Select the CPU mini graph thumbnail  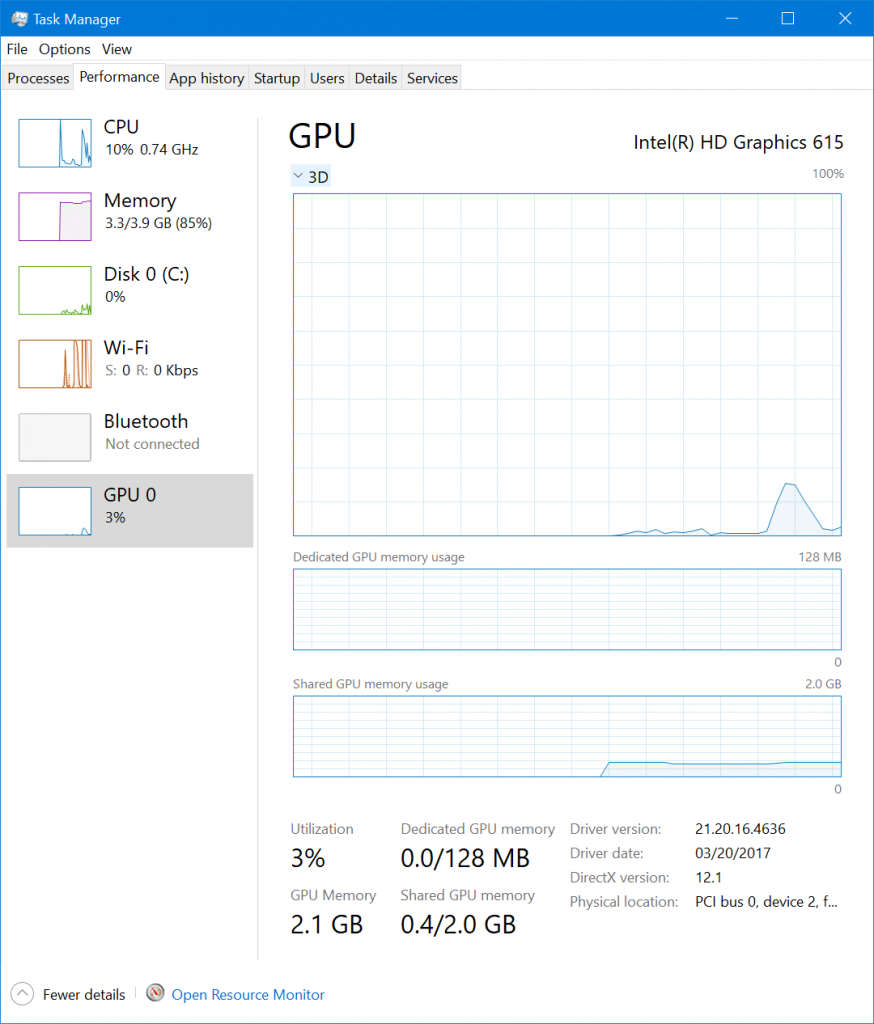click(x=55, y=142)
